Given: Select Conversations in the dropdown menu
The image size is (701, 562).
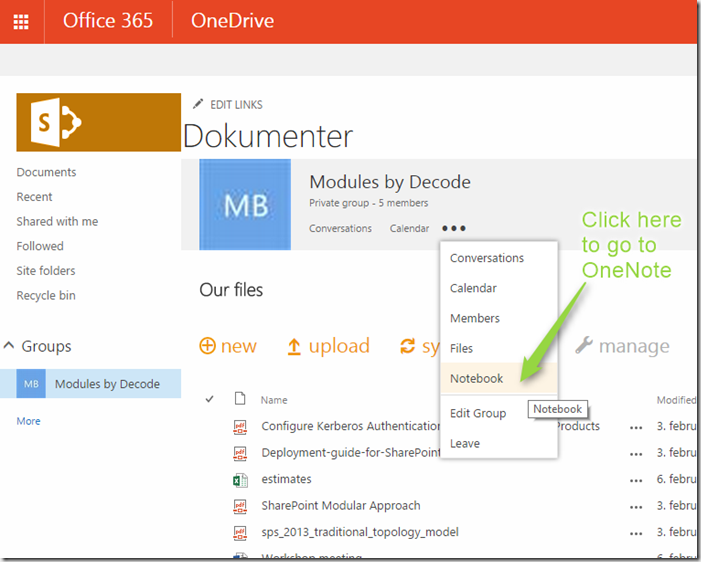Looking at the screenshot, I should coord(499,258).
